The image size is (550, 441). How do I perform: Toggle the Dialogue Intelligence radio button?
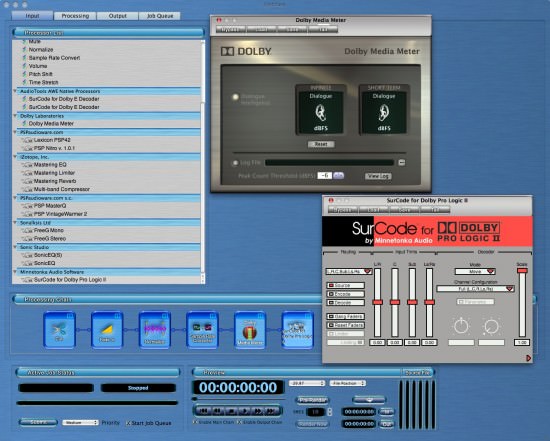tap(235, 97)
